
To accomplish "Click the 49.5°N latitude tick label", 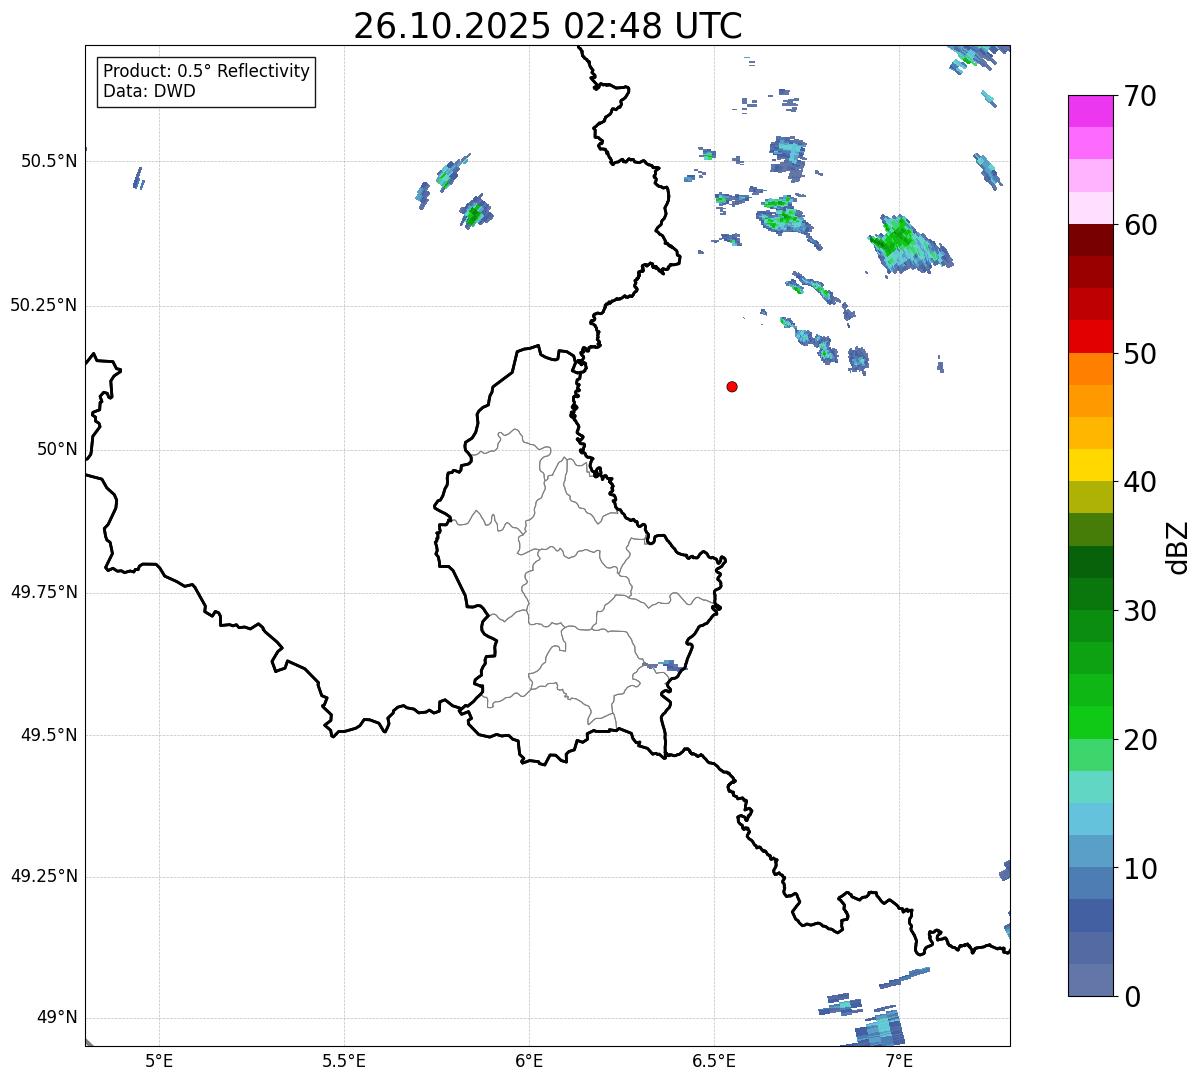I will [48, 736].
